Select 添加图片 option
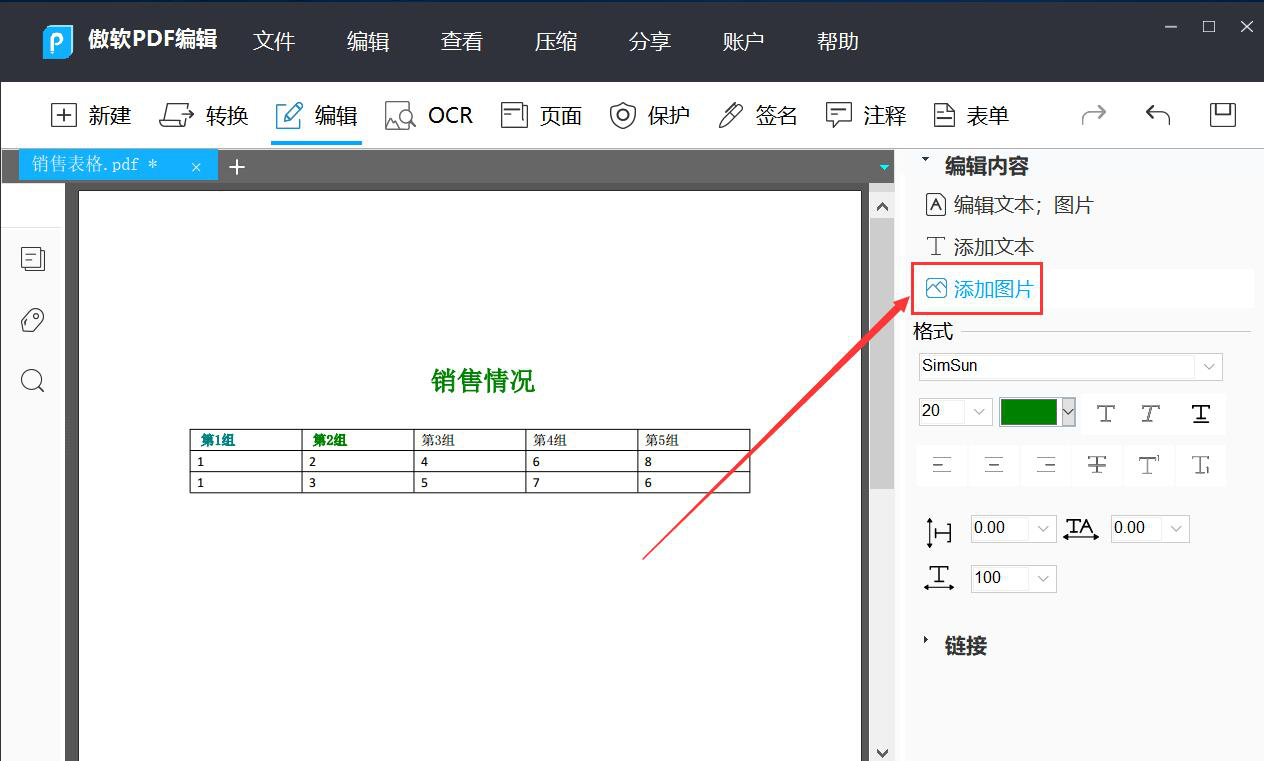 980,289
